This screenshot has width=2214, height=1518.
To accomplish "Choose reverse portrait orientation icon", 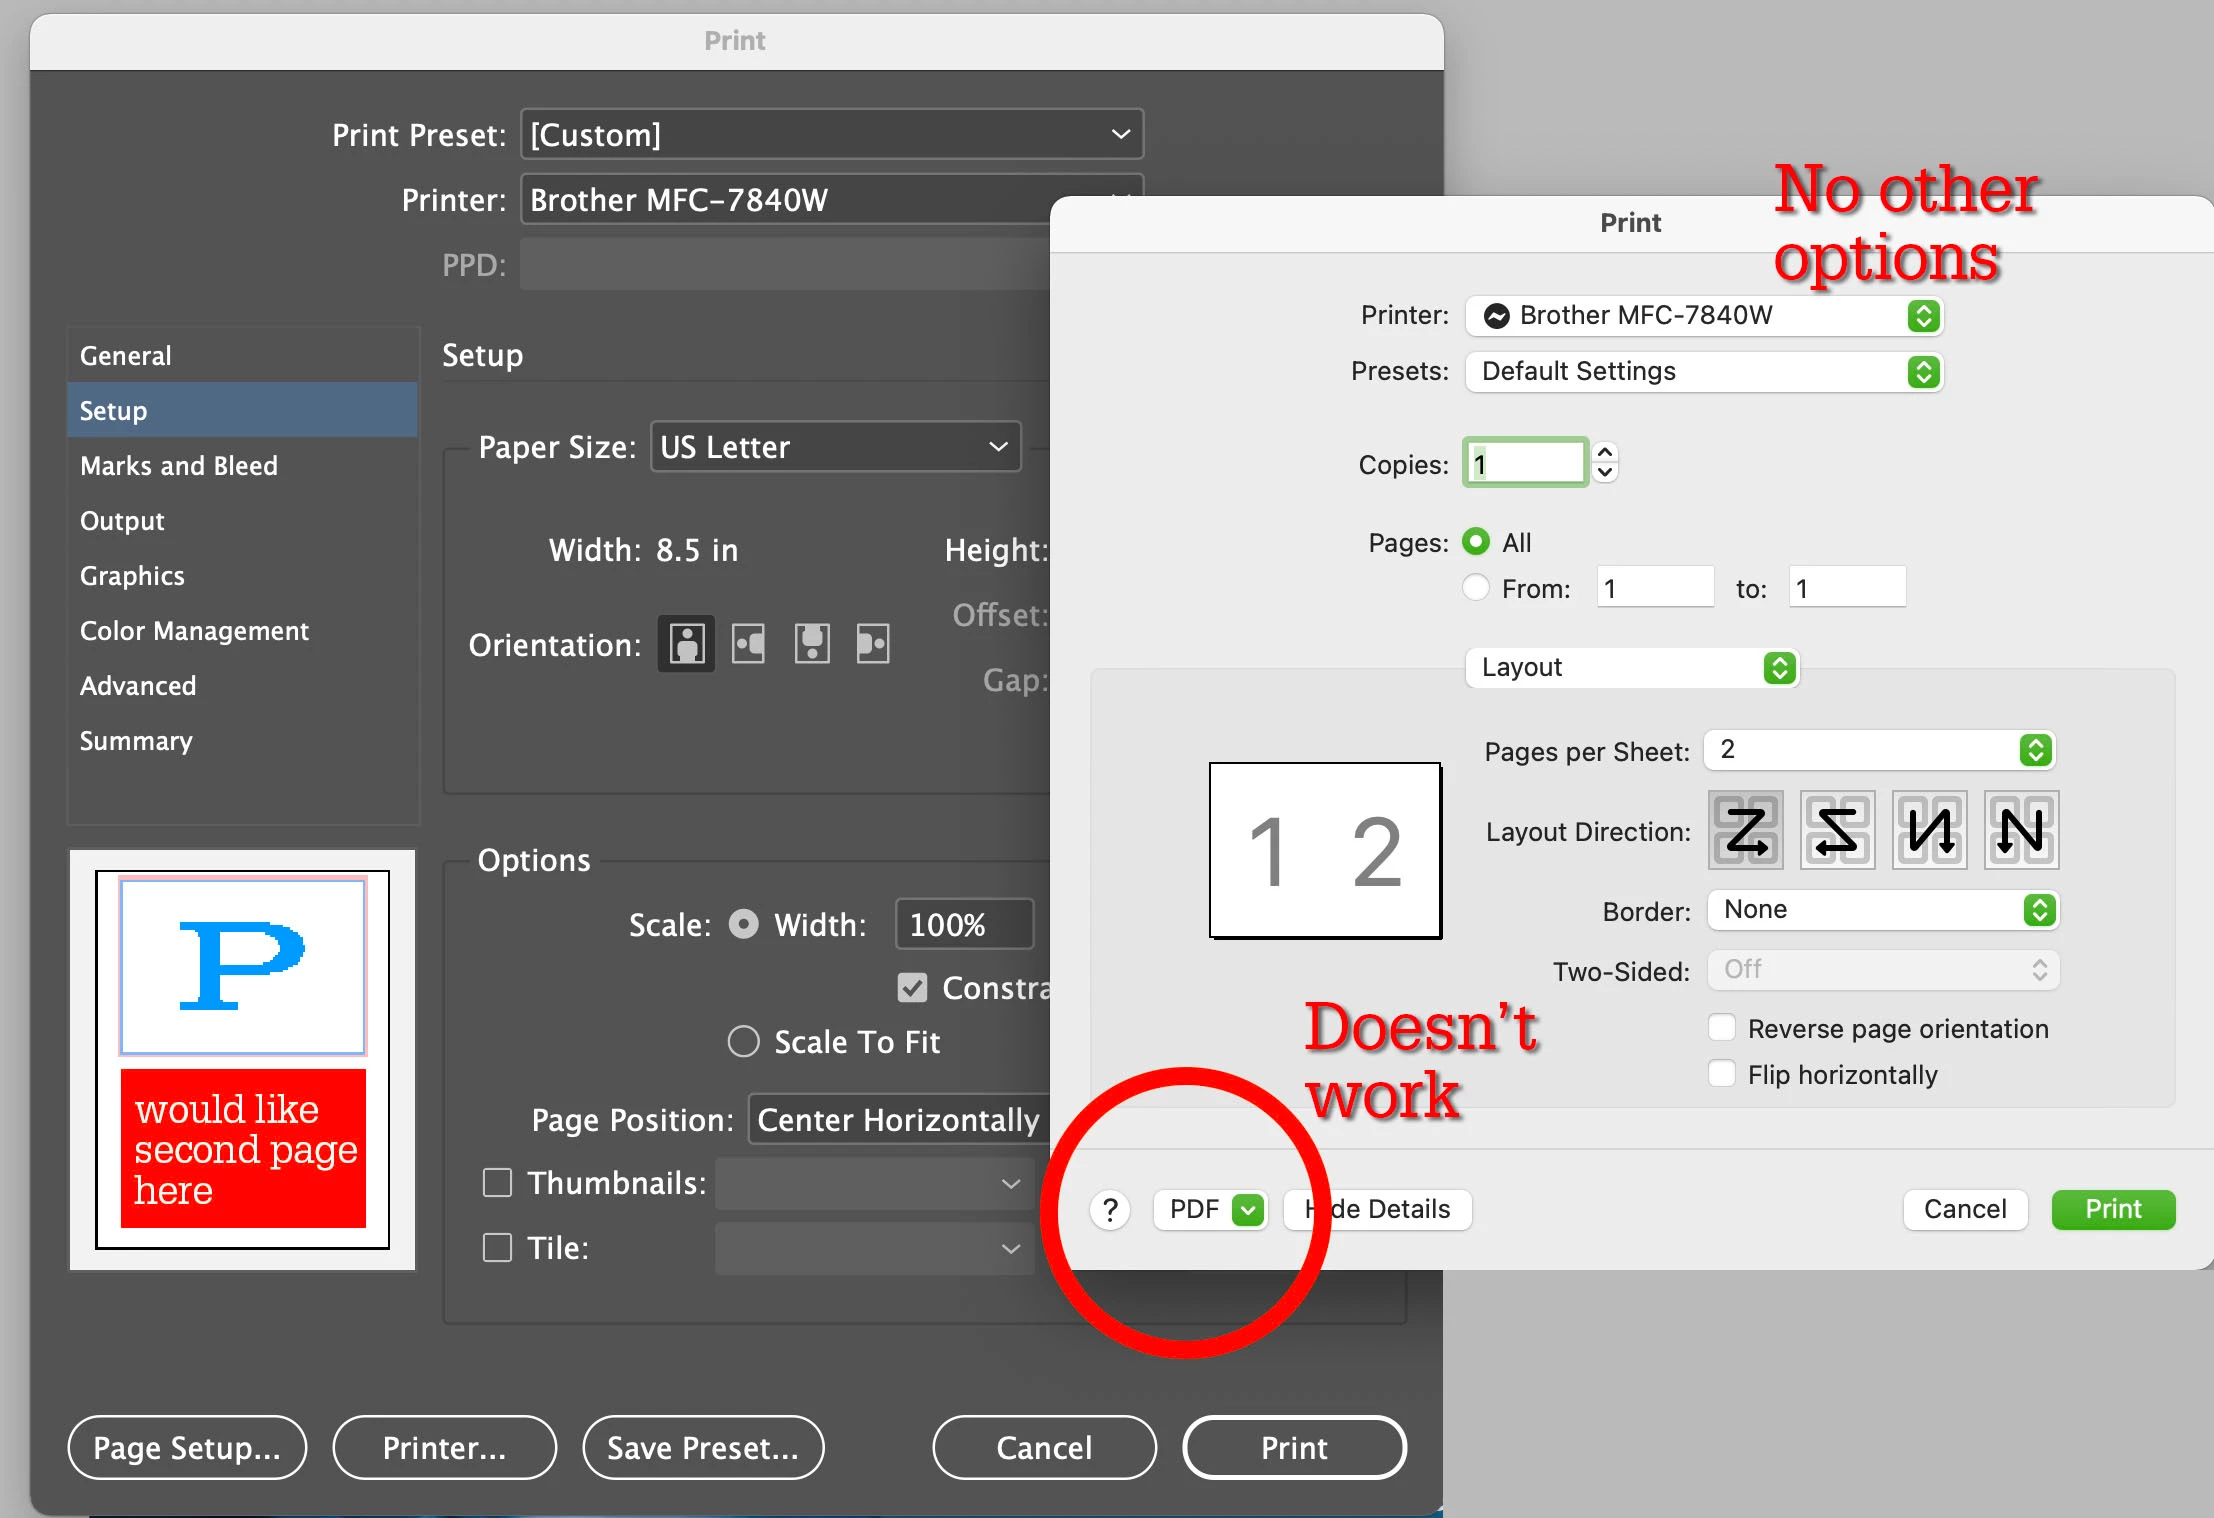I will coord(811,644).
